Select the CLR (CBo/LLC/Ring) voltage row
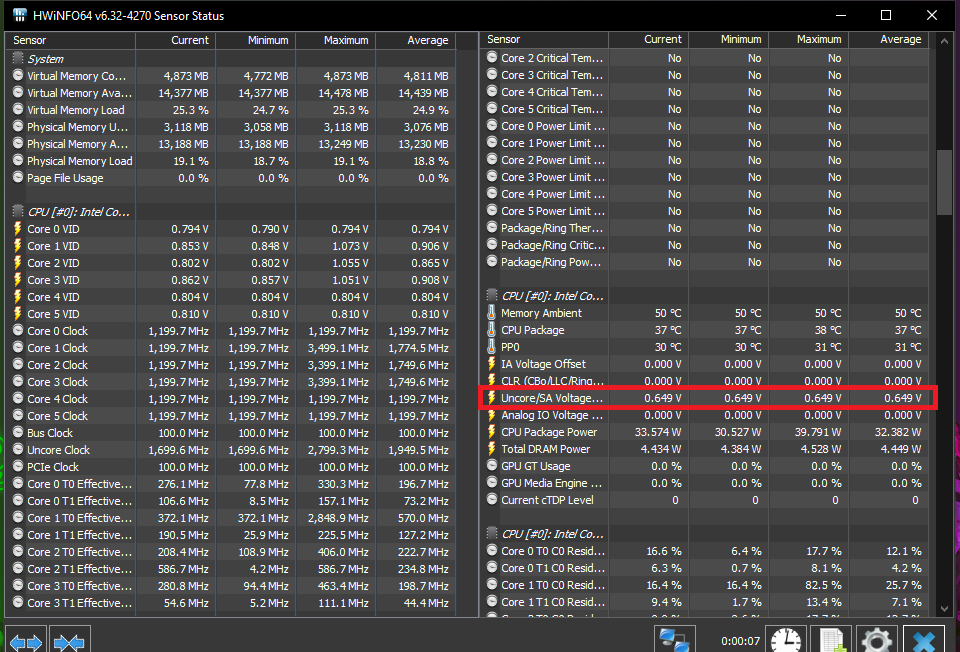Screen dimensions: 960x652 (x=704, y=381)
